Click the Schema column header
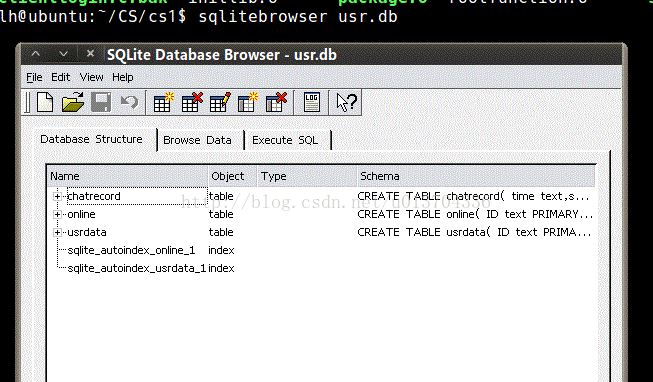This screenshot has height=382, width=653. pos(476,176)
